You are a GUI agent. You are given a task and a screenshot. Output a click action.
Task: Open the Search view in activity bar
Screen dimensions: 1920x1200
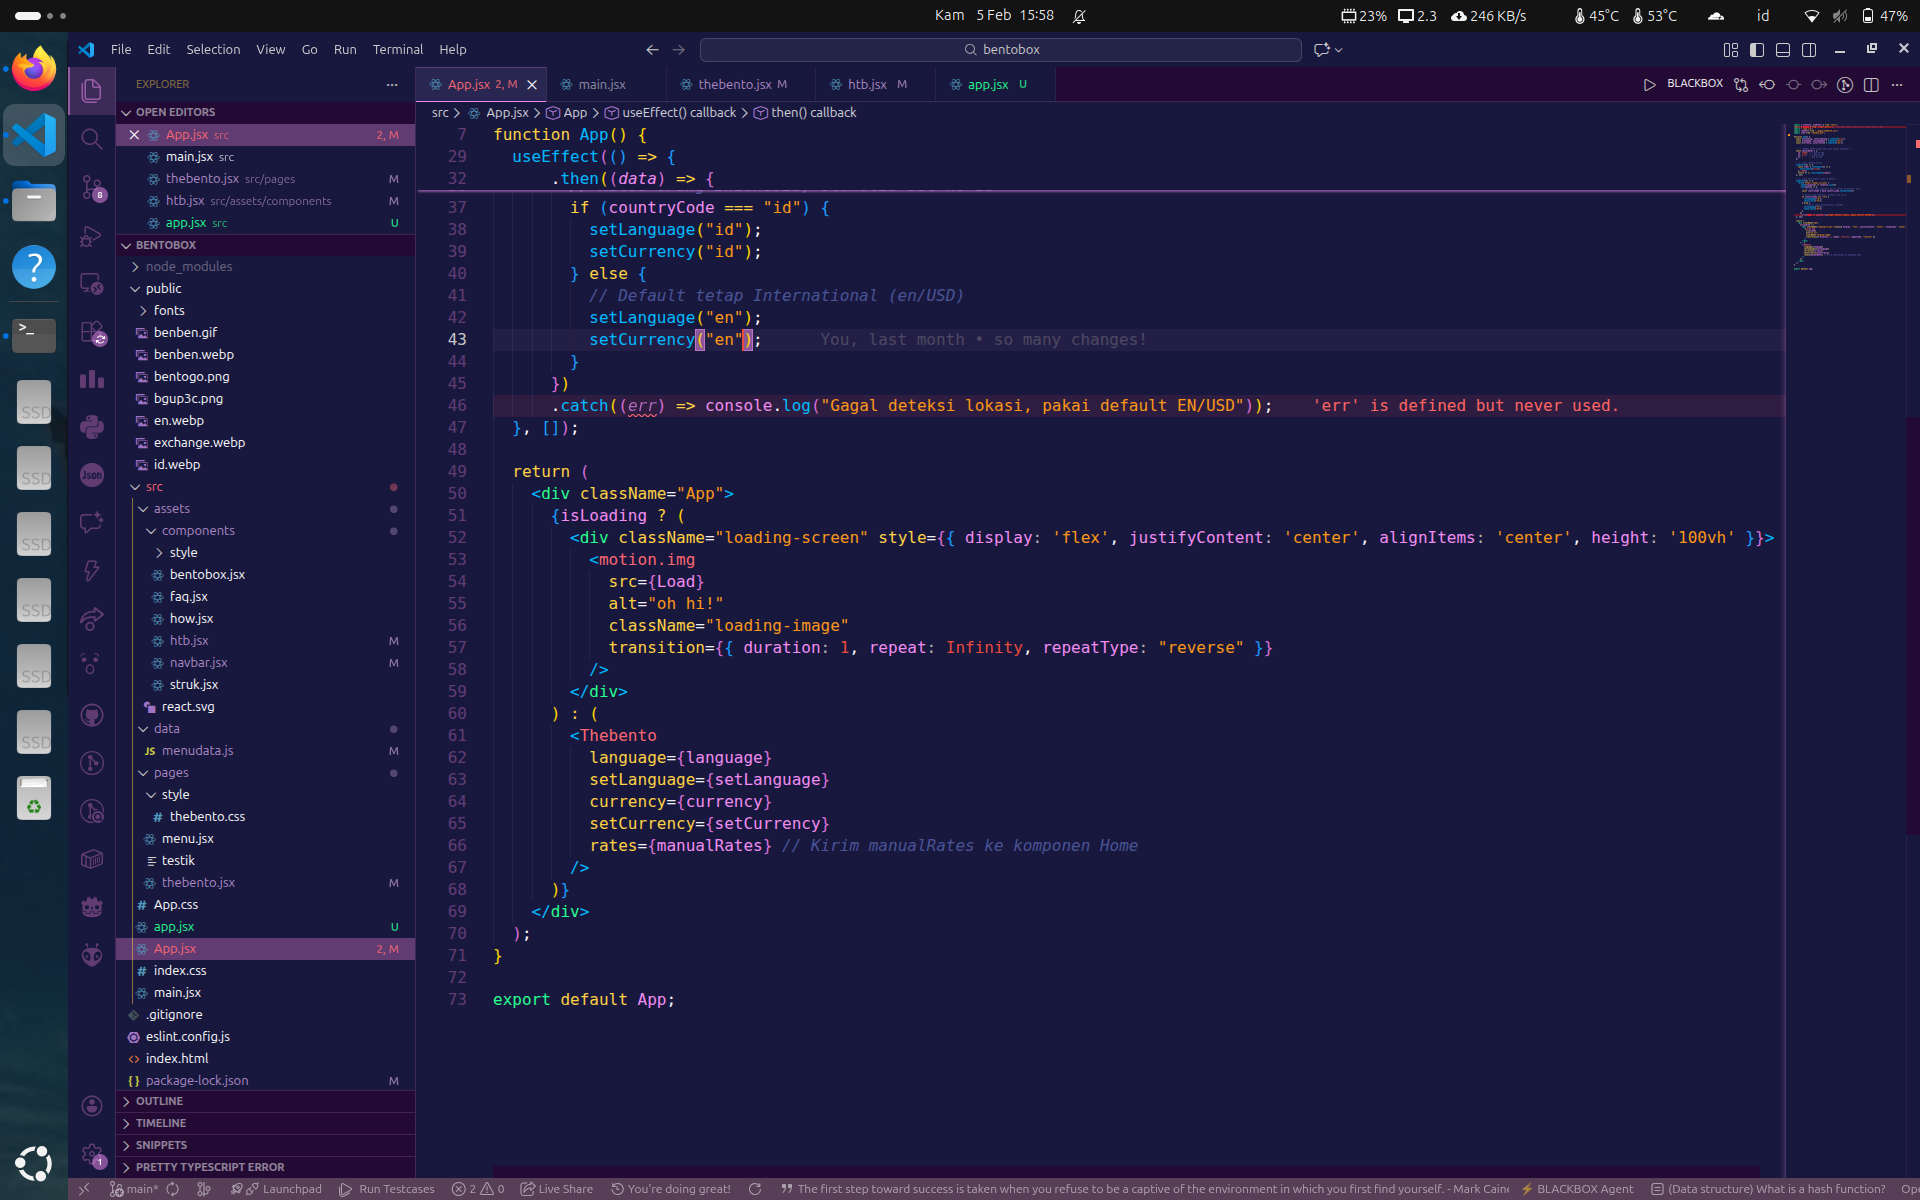(91, 138)
